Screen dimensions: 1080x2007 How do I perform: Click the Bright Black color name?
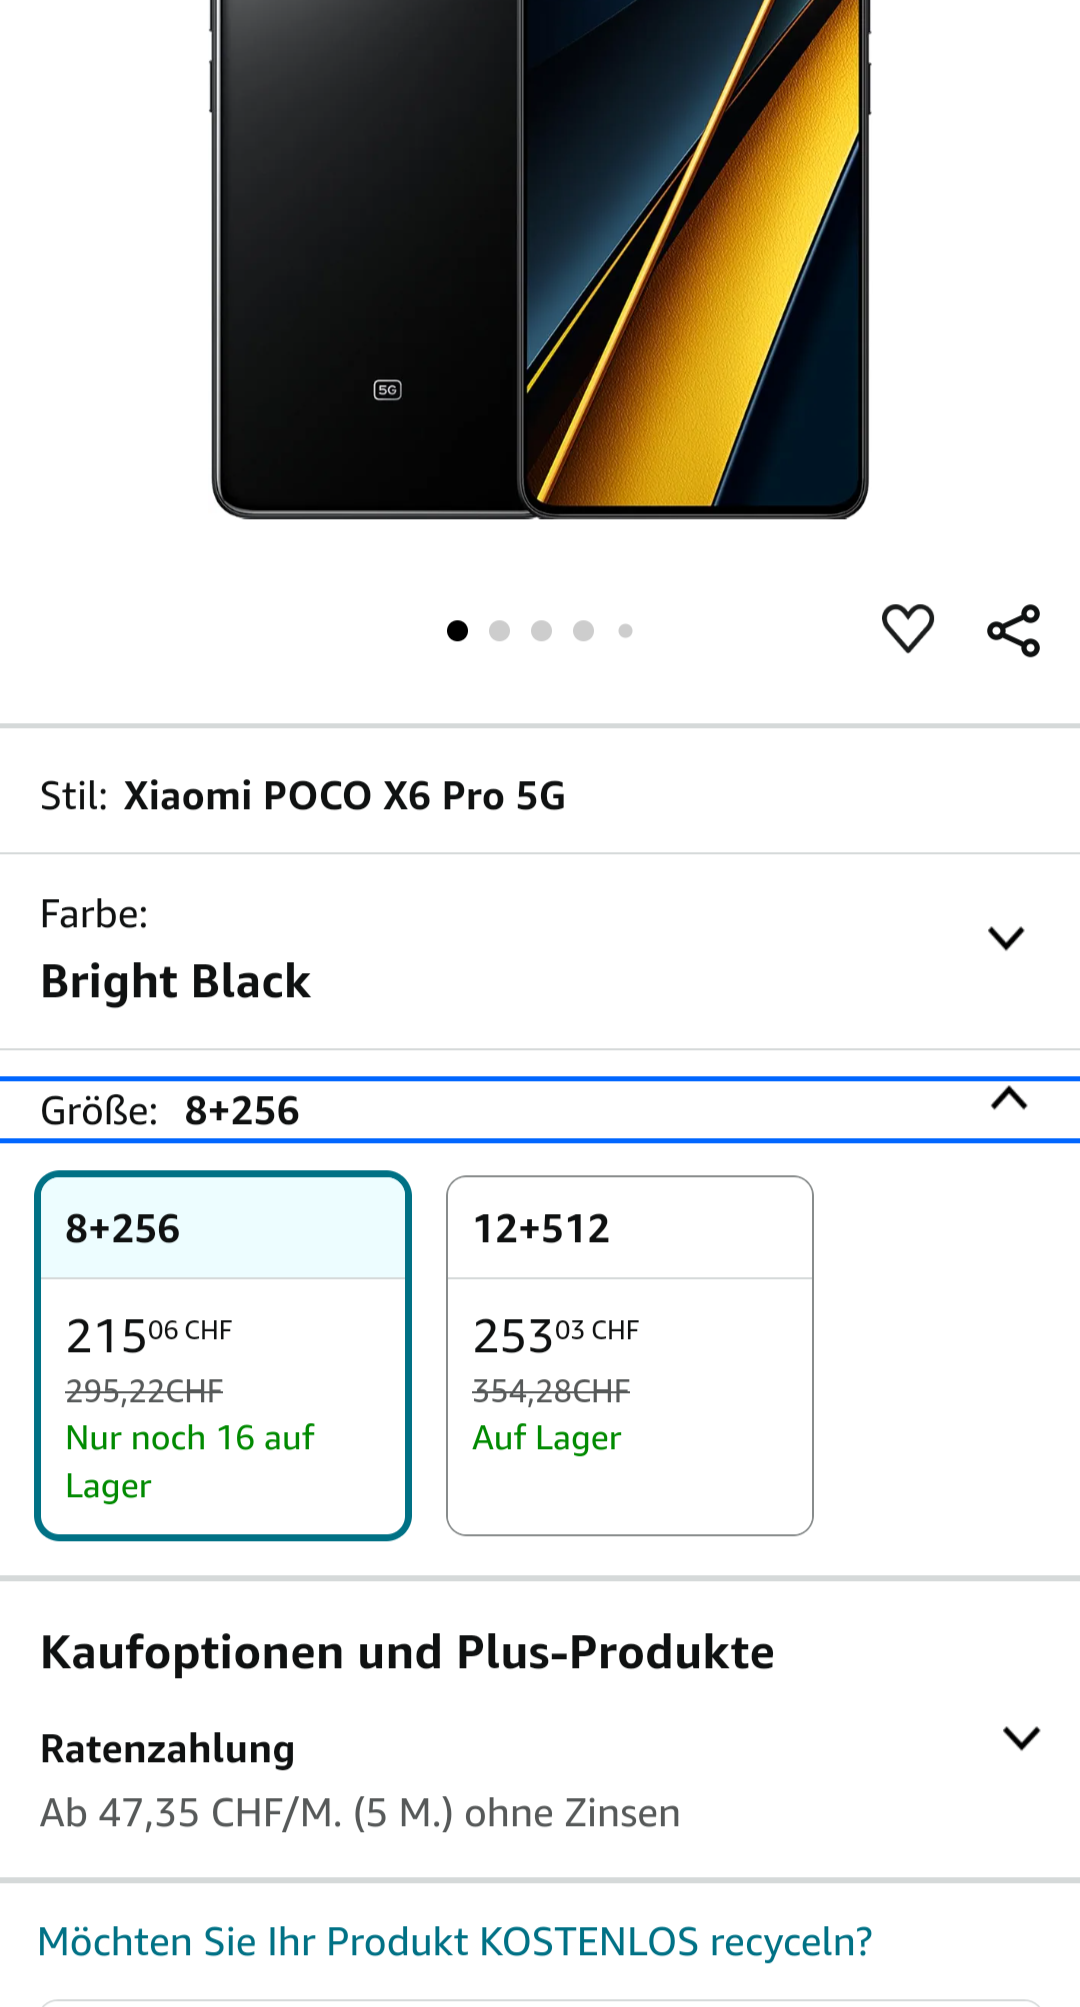coord(175,981)
